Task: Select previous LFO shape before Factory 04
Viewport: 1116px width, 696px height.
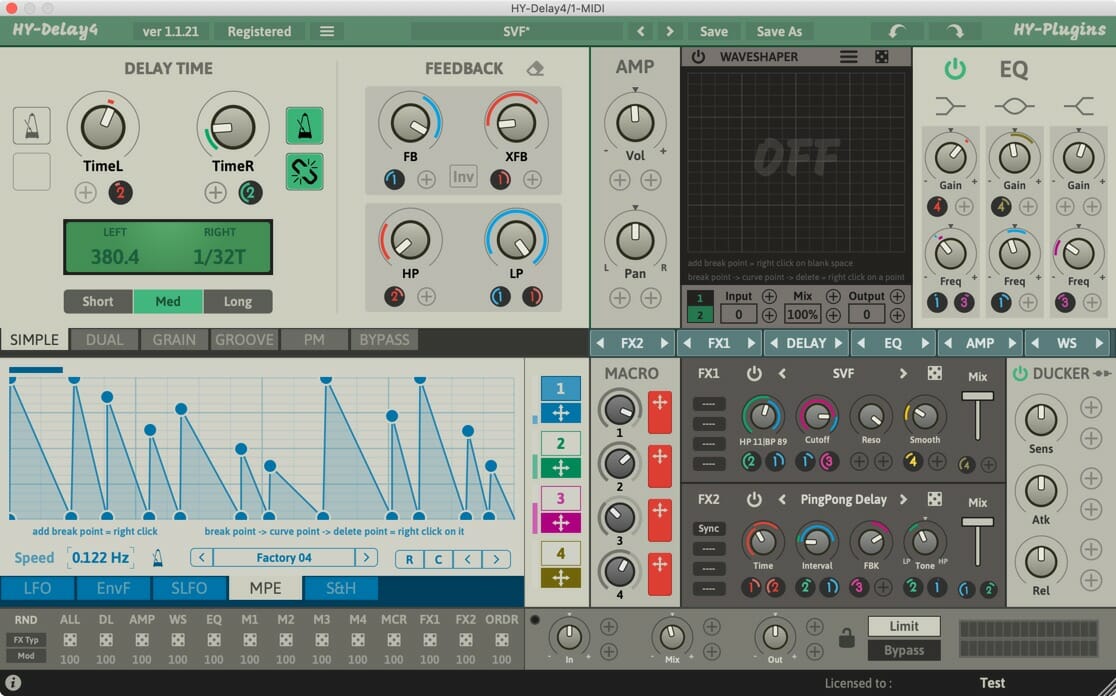Action: point(201,557)
